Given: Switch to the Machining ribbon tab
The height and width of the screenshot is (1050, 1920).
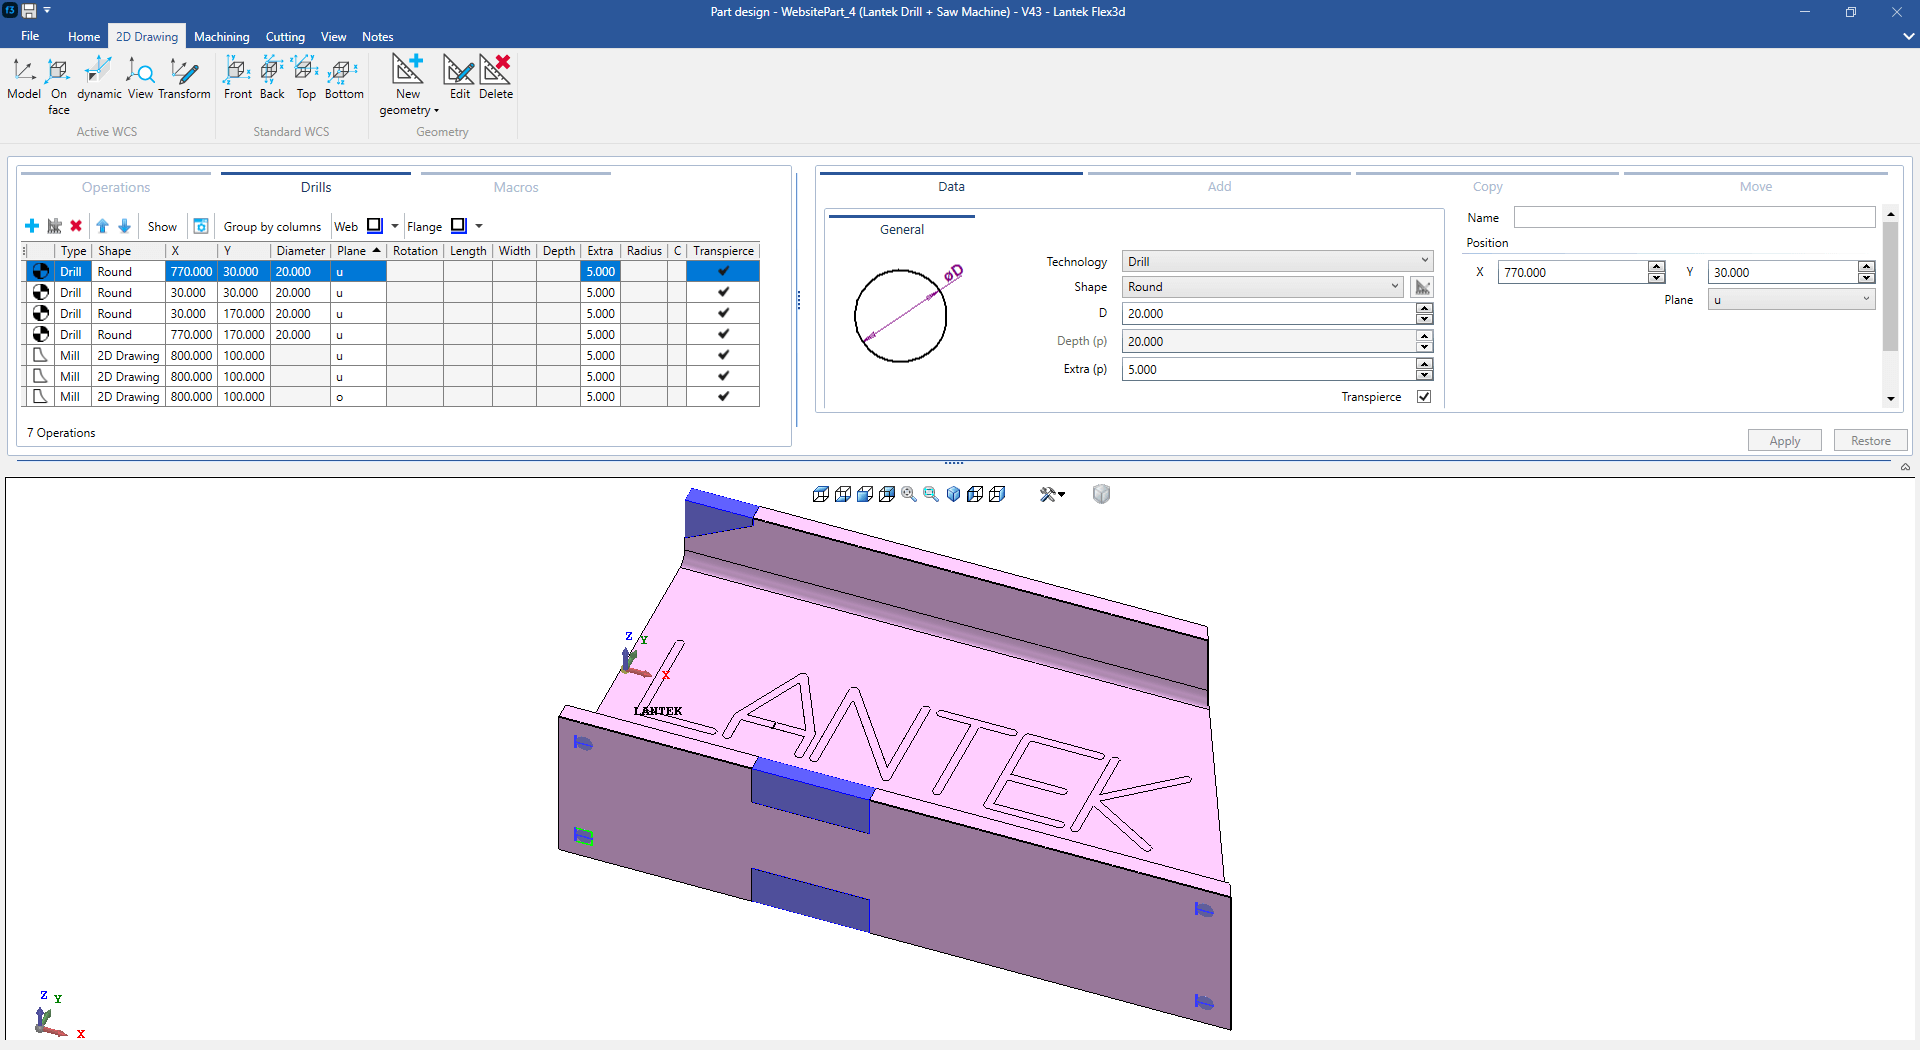Looking at the screenshot, I should coord(221,37).
